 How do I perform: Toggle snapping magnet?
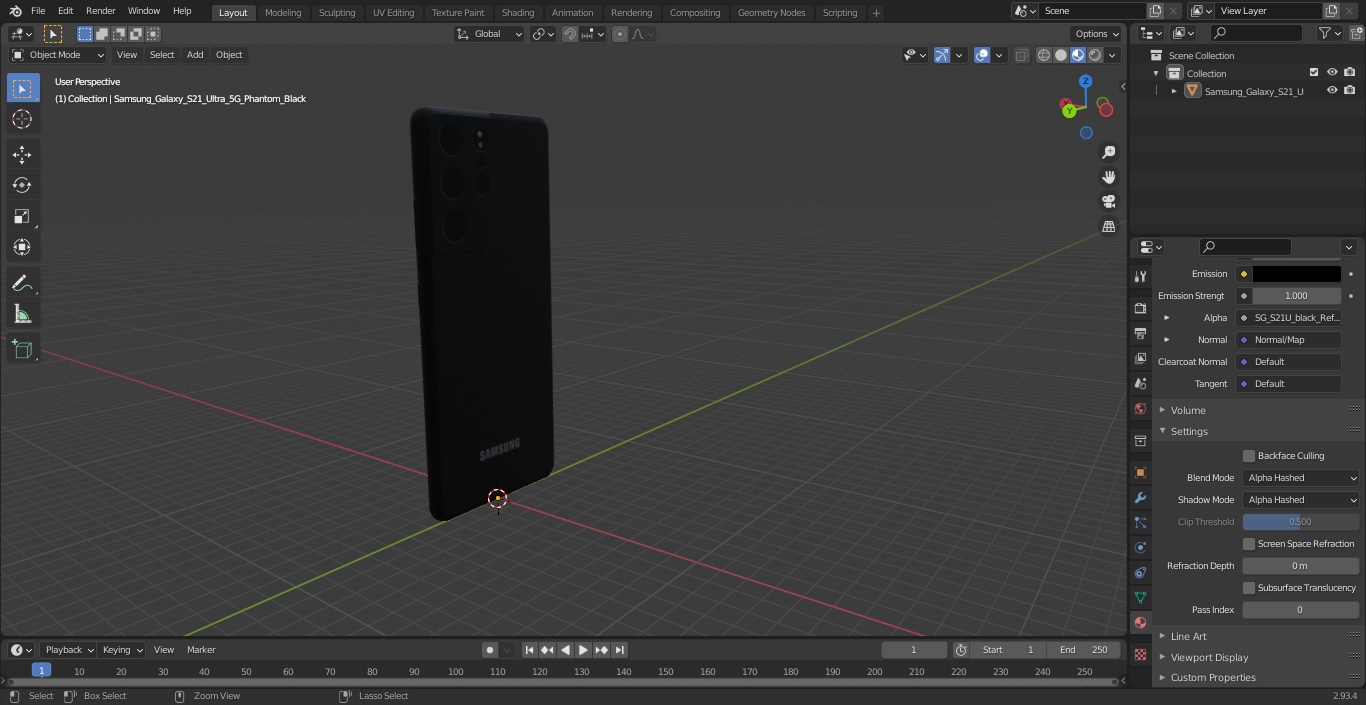point(570,34)
